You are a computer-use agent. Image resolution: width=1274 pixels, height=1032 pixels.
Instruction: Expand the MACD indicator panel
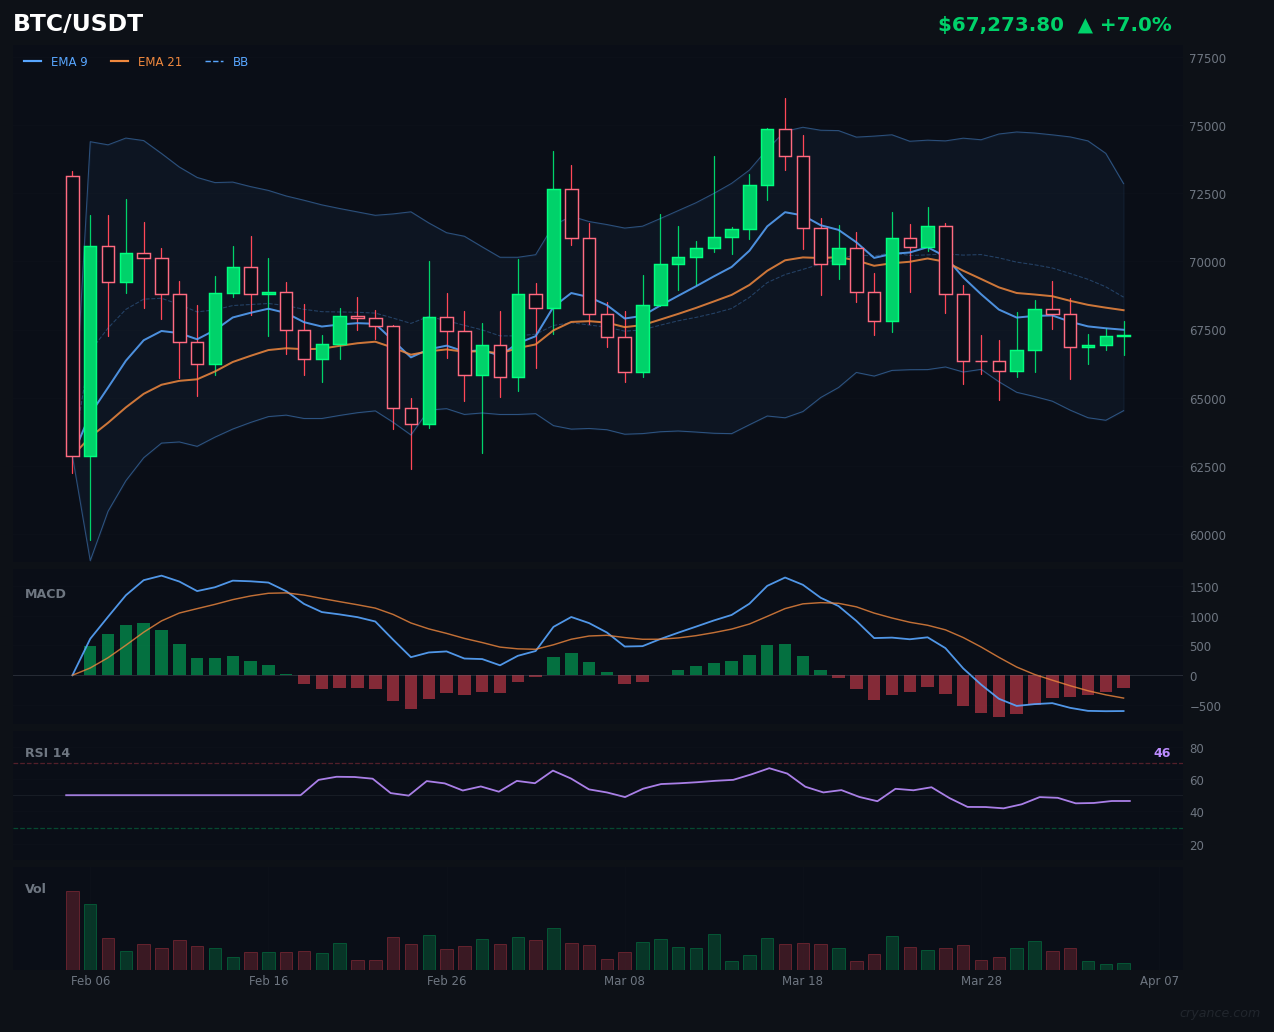44,593
